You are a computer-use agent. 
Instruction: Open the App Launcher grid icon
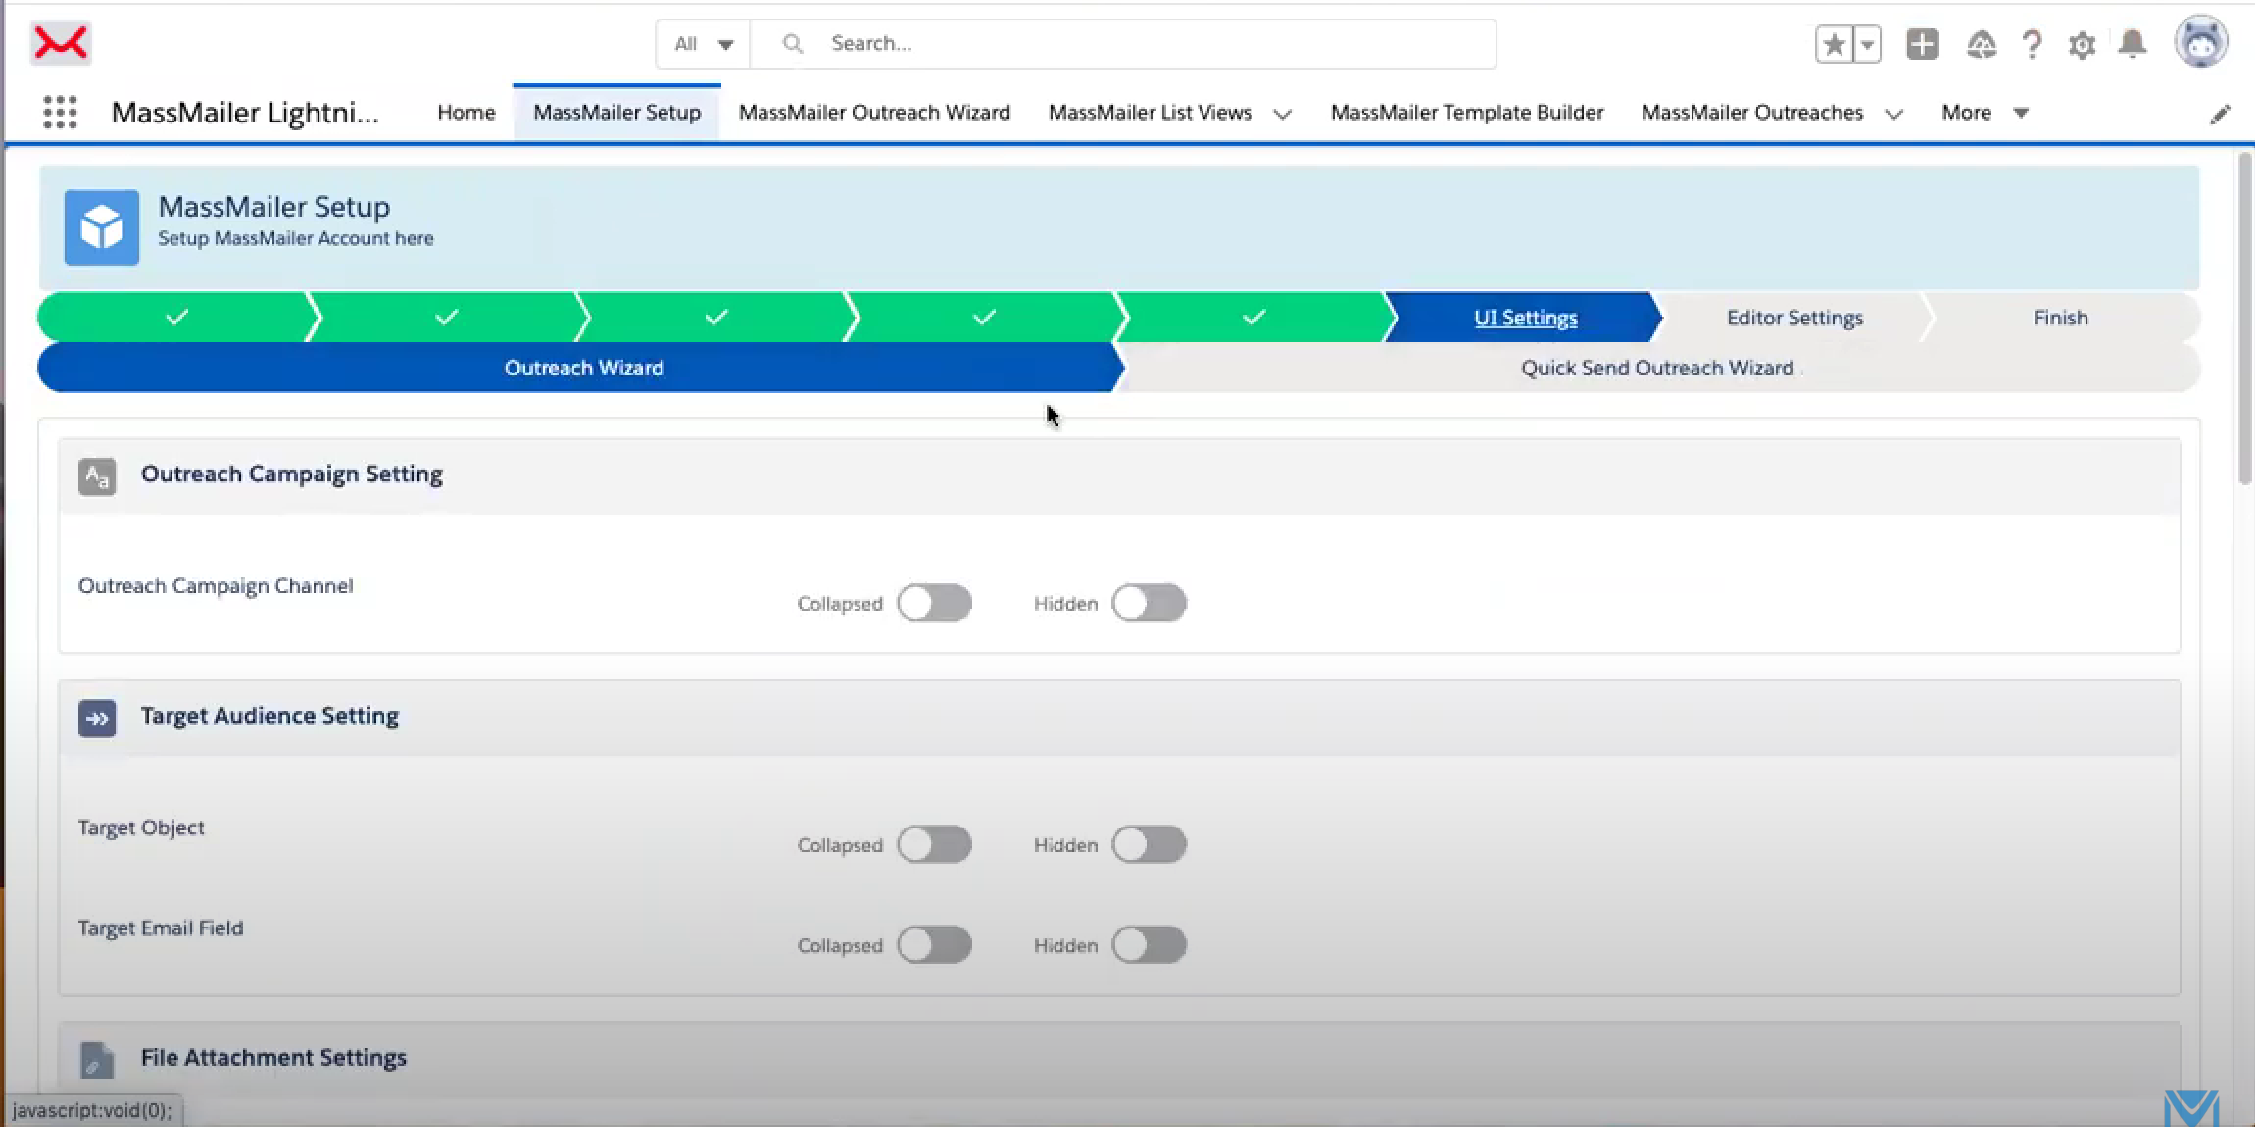click(x=60, y=112)
